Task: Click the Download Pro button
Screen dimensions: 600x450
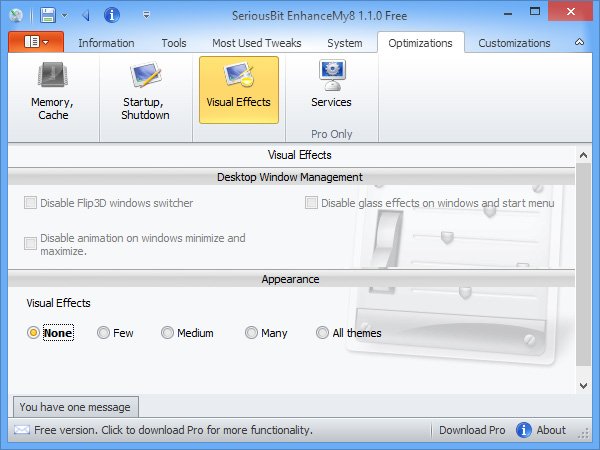Action: click(472, 430)
